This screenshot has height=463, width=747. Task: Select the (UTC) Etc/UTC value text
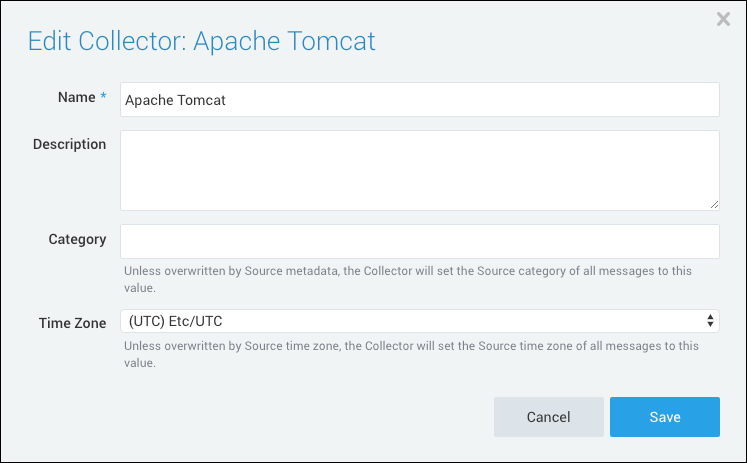(175, 320)
